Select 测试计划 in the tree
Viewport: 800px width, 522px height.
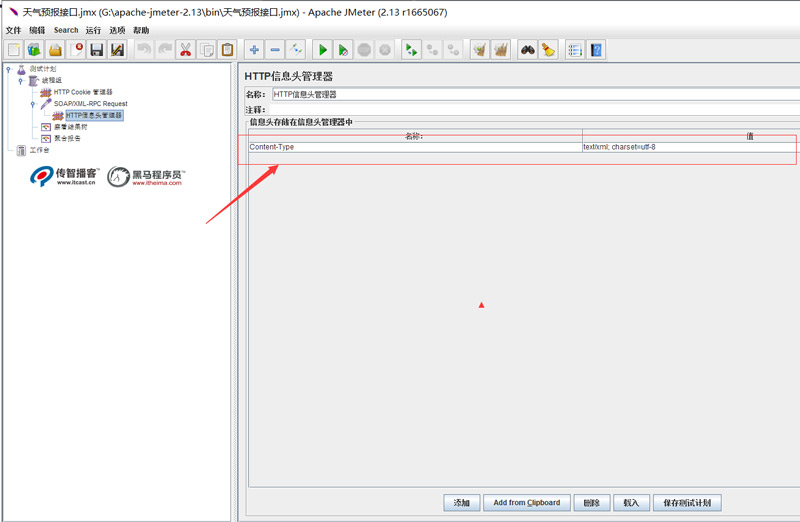click(x=42, y=69)
